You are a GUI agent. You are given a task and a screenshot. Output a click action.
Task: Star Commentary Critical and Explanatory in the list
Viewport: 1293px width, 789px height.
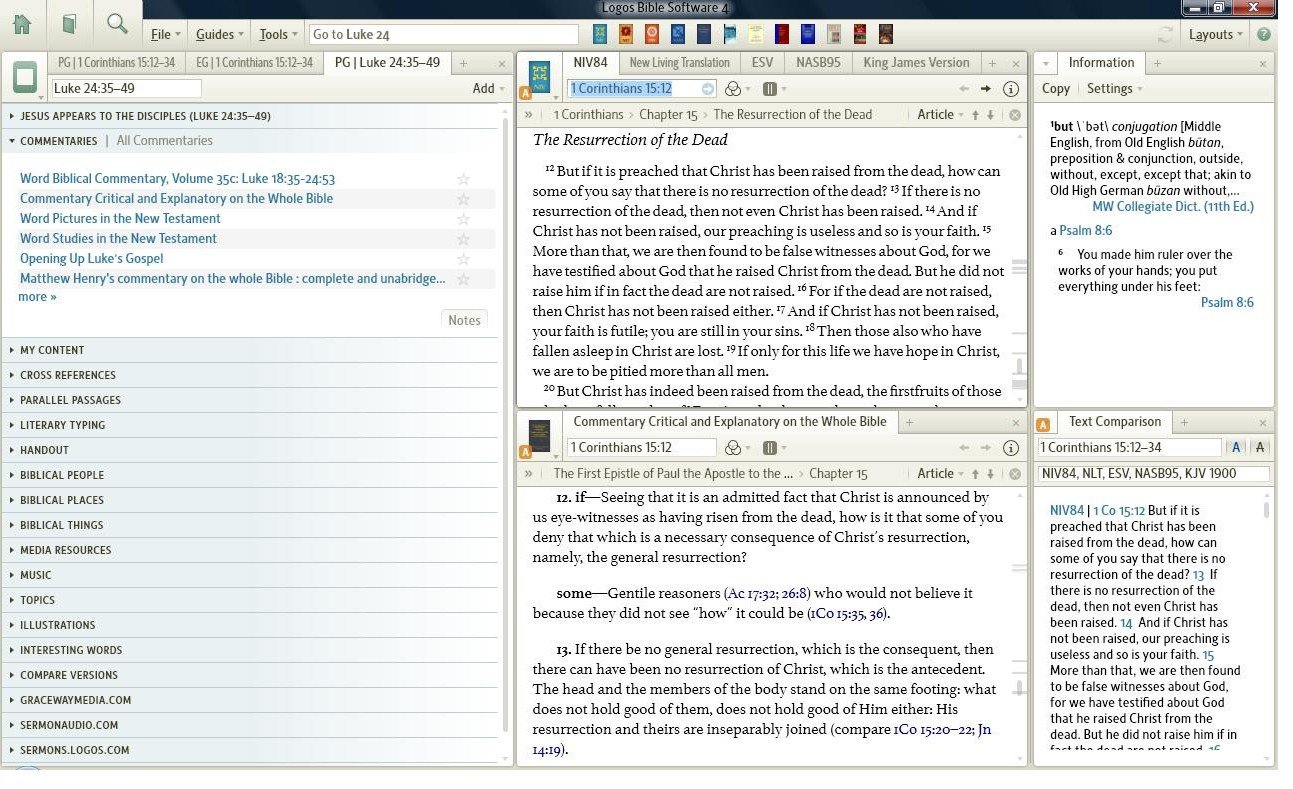point(463,199)
